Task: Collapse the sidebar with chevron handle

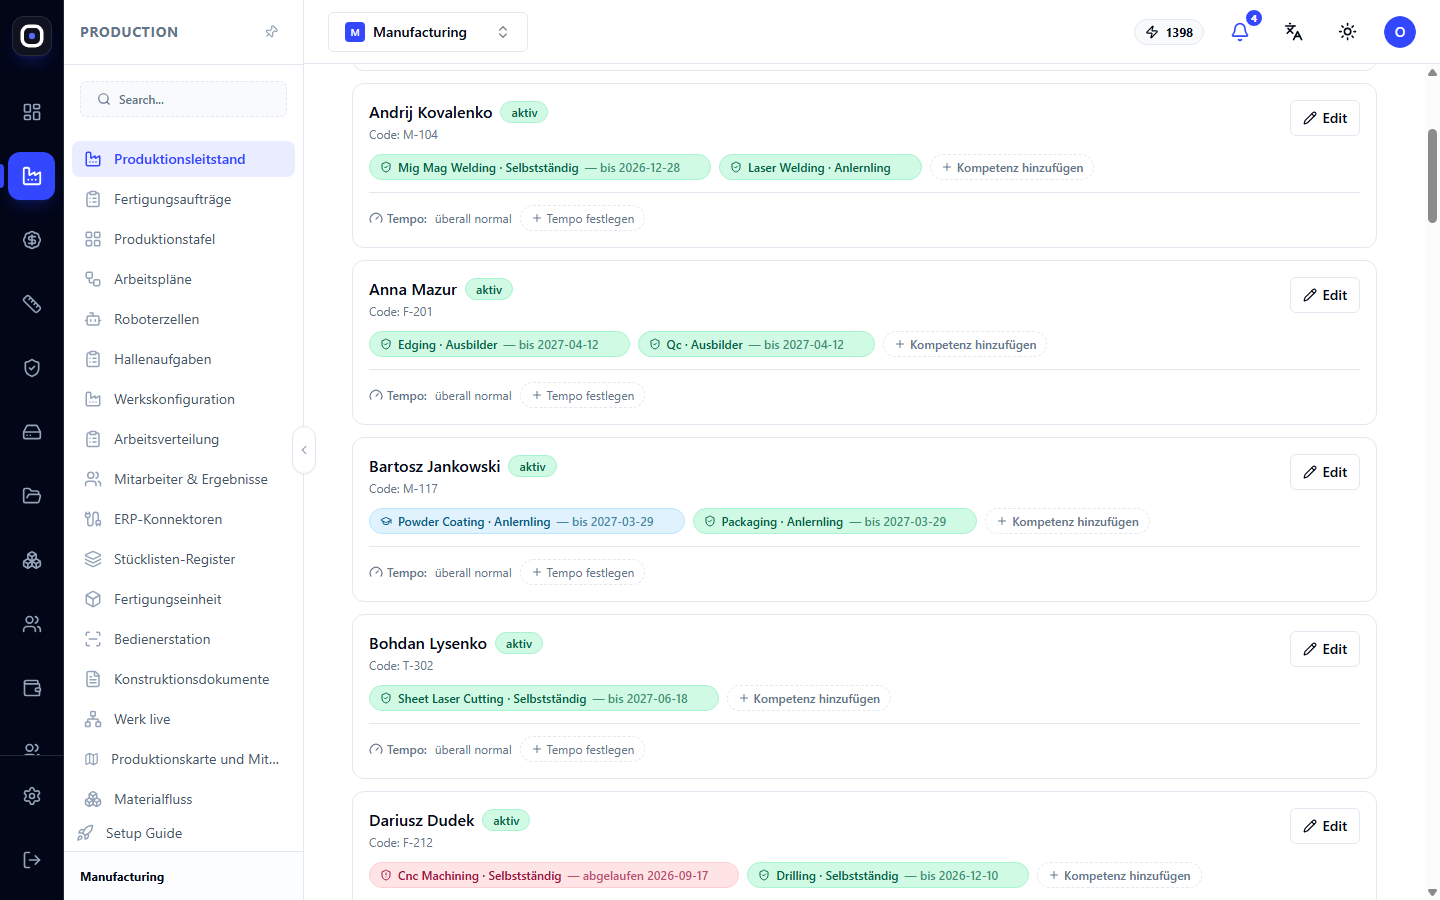Action: (x=304, y=450)
